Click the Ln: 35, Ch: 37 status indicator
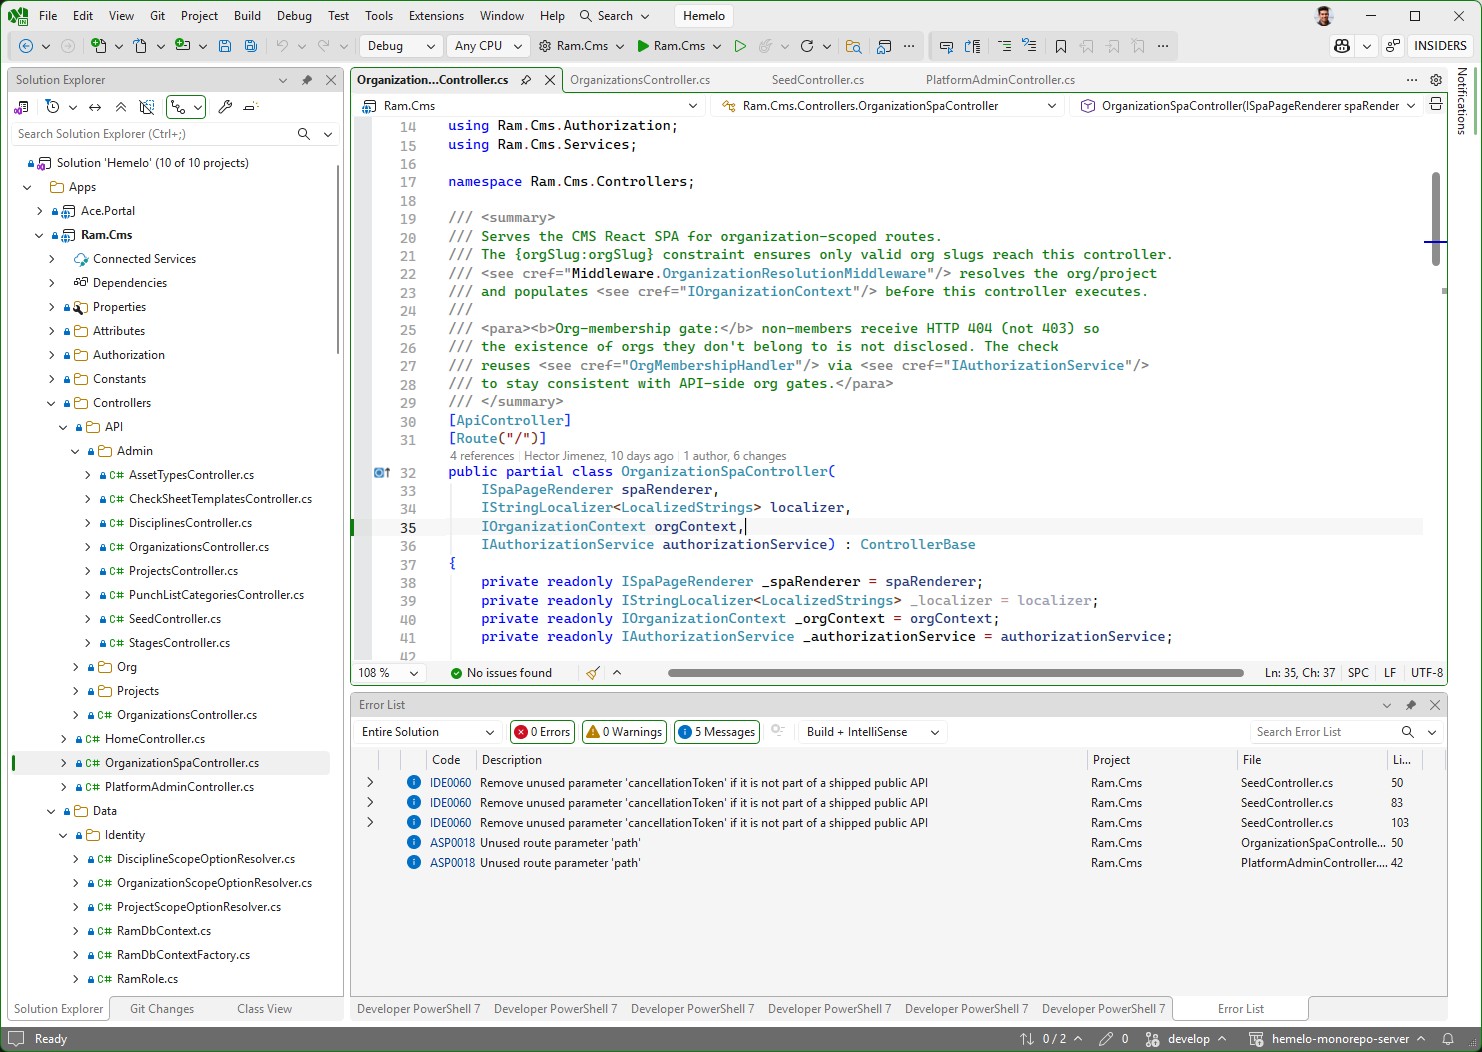 click(1299, 673)
